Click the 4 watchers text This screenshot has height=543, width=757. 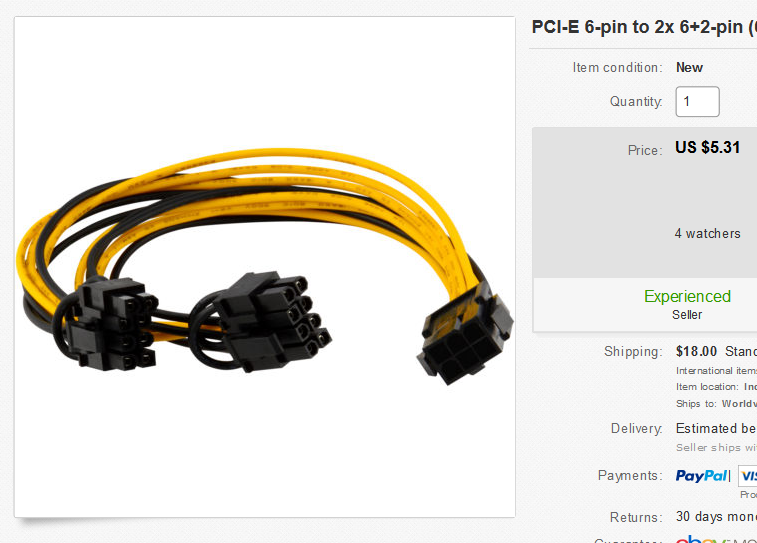click(707, 234)
